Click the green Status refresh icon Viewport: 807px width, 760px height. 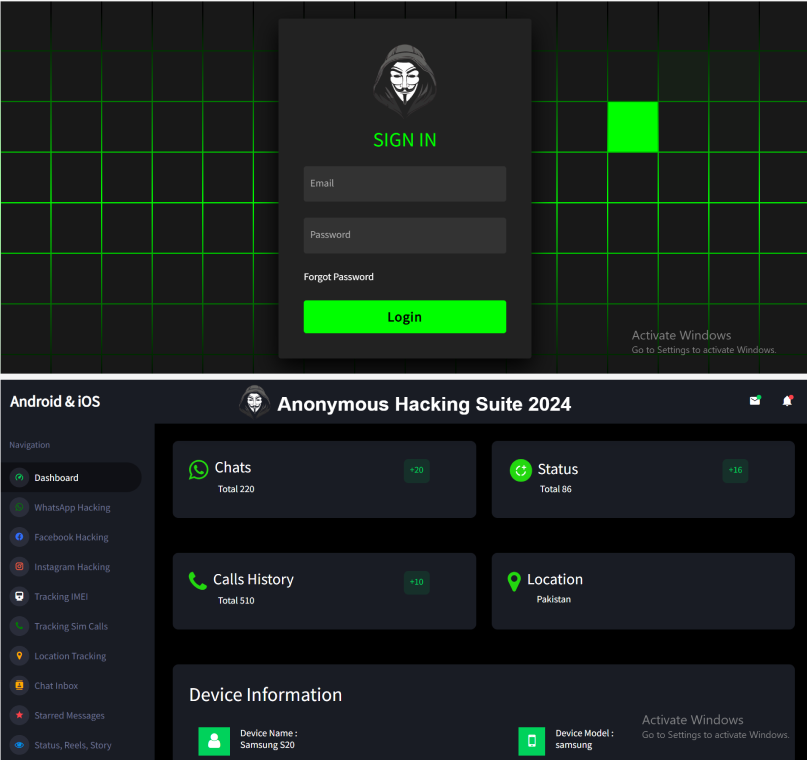tap(520, 470)
